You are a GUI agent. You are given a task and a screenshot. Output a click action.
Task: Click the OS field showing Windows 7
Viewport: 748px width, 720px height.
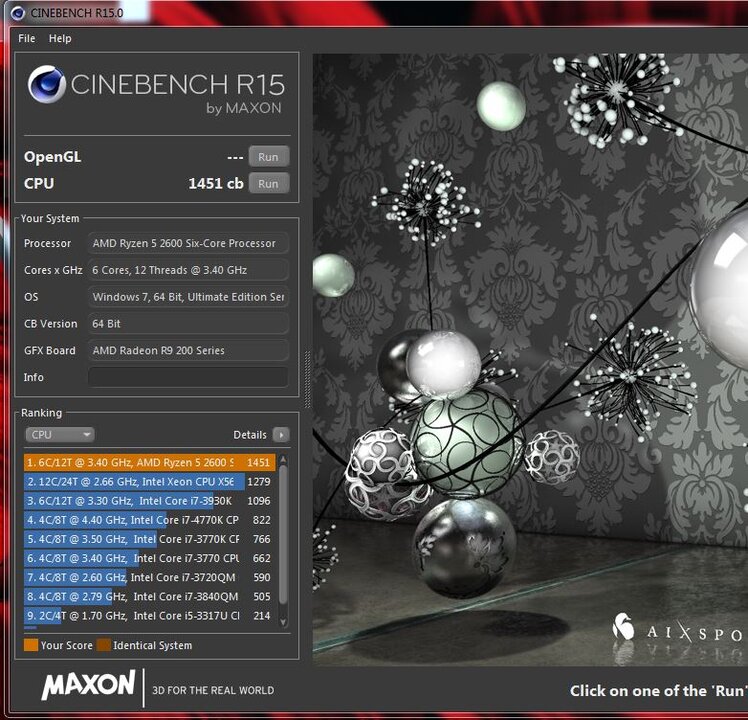(188, 297)
